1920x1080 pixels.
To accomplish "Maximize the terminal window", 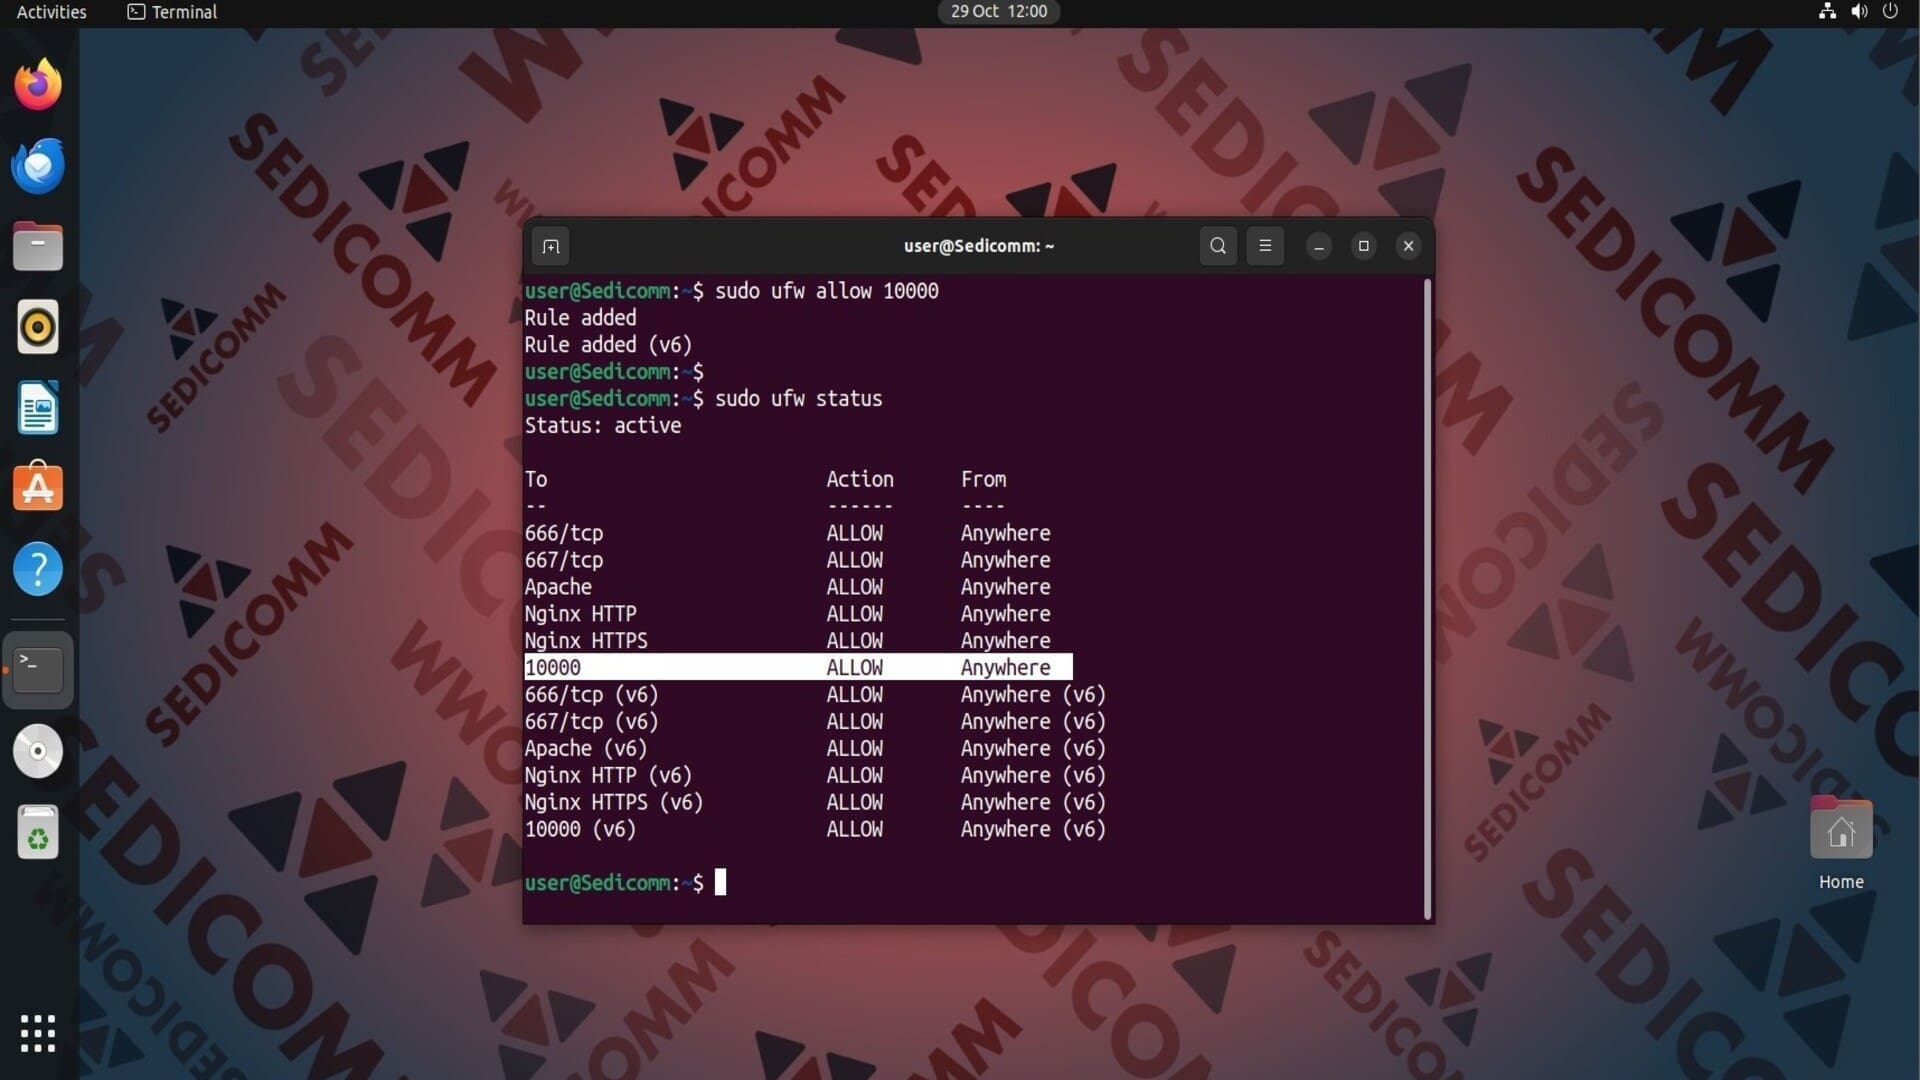I will (1364, 246).
